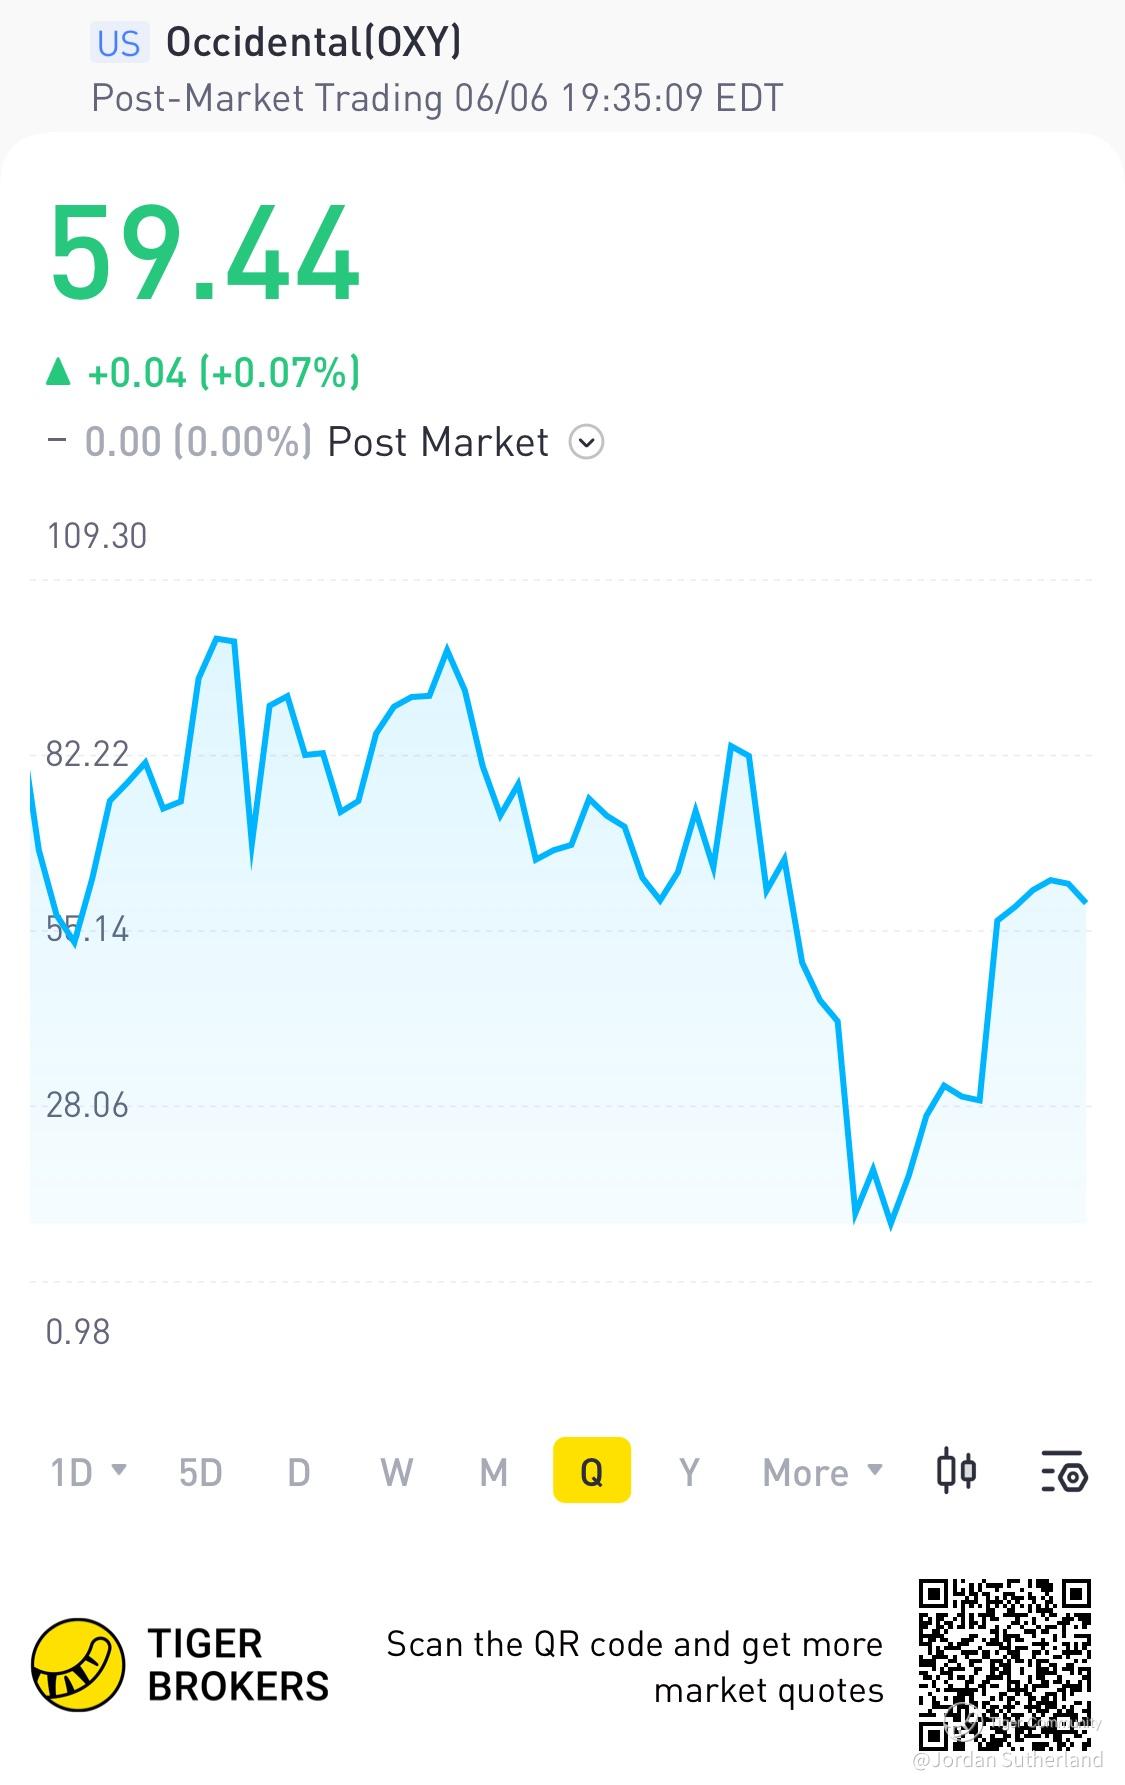Tap the US market badge
This screenshot has height=1785, width=1125.
pos(119,44)
